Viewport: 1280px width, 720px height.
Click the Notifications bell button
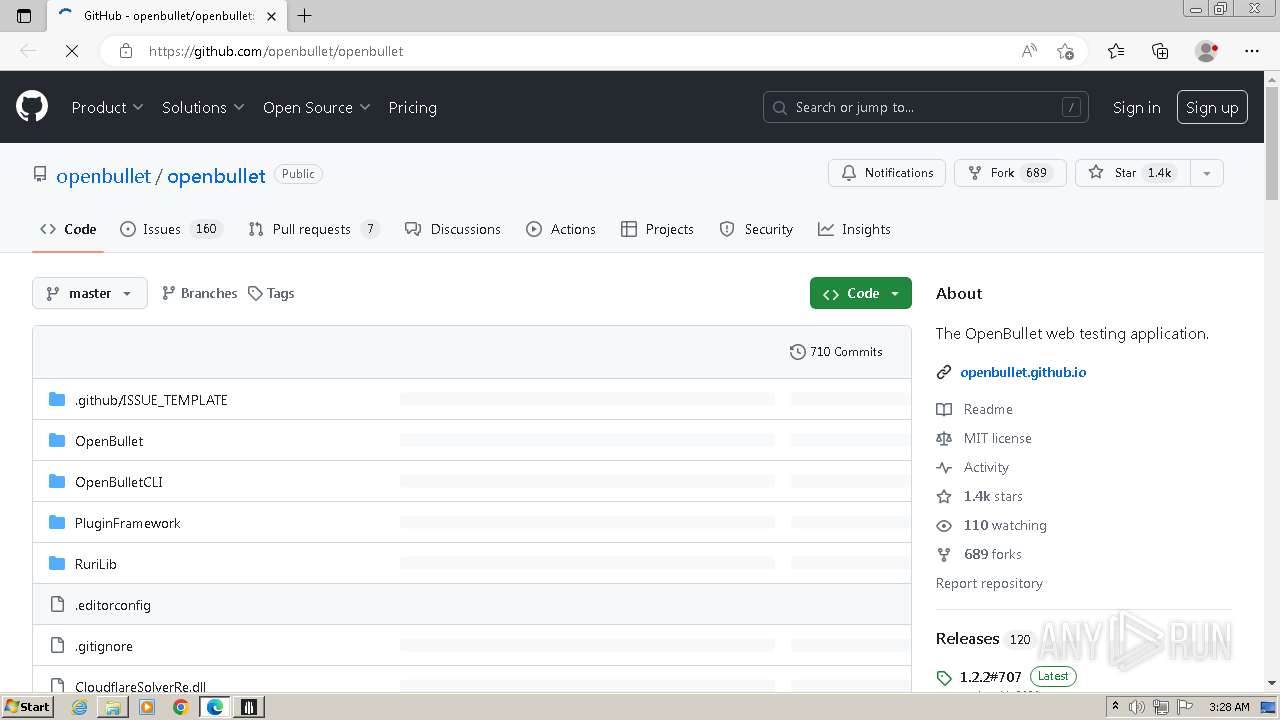887,173
